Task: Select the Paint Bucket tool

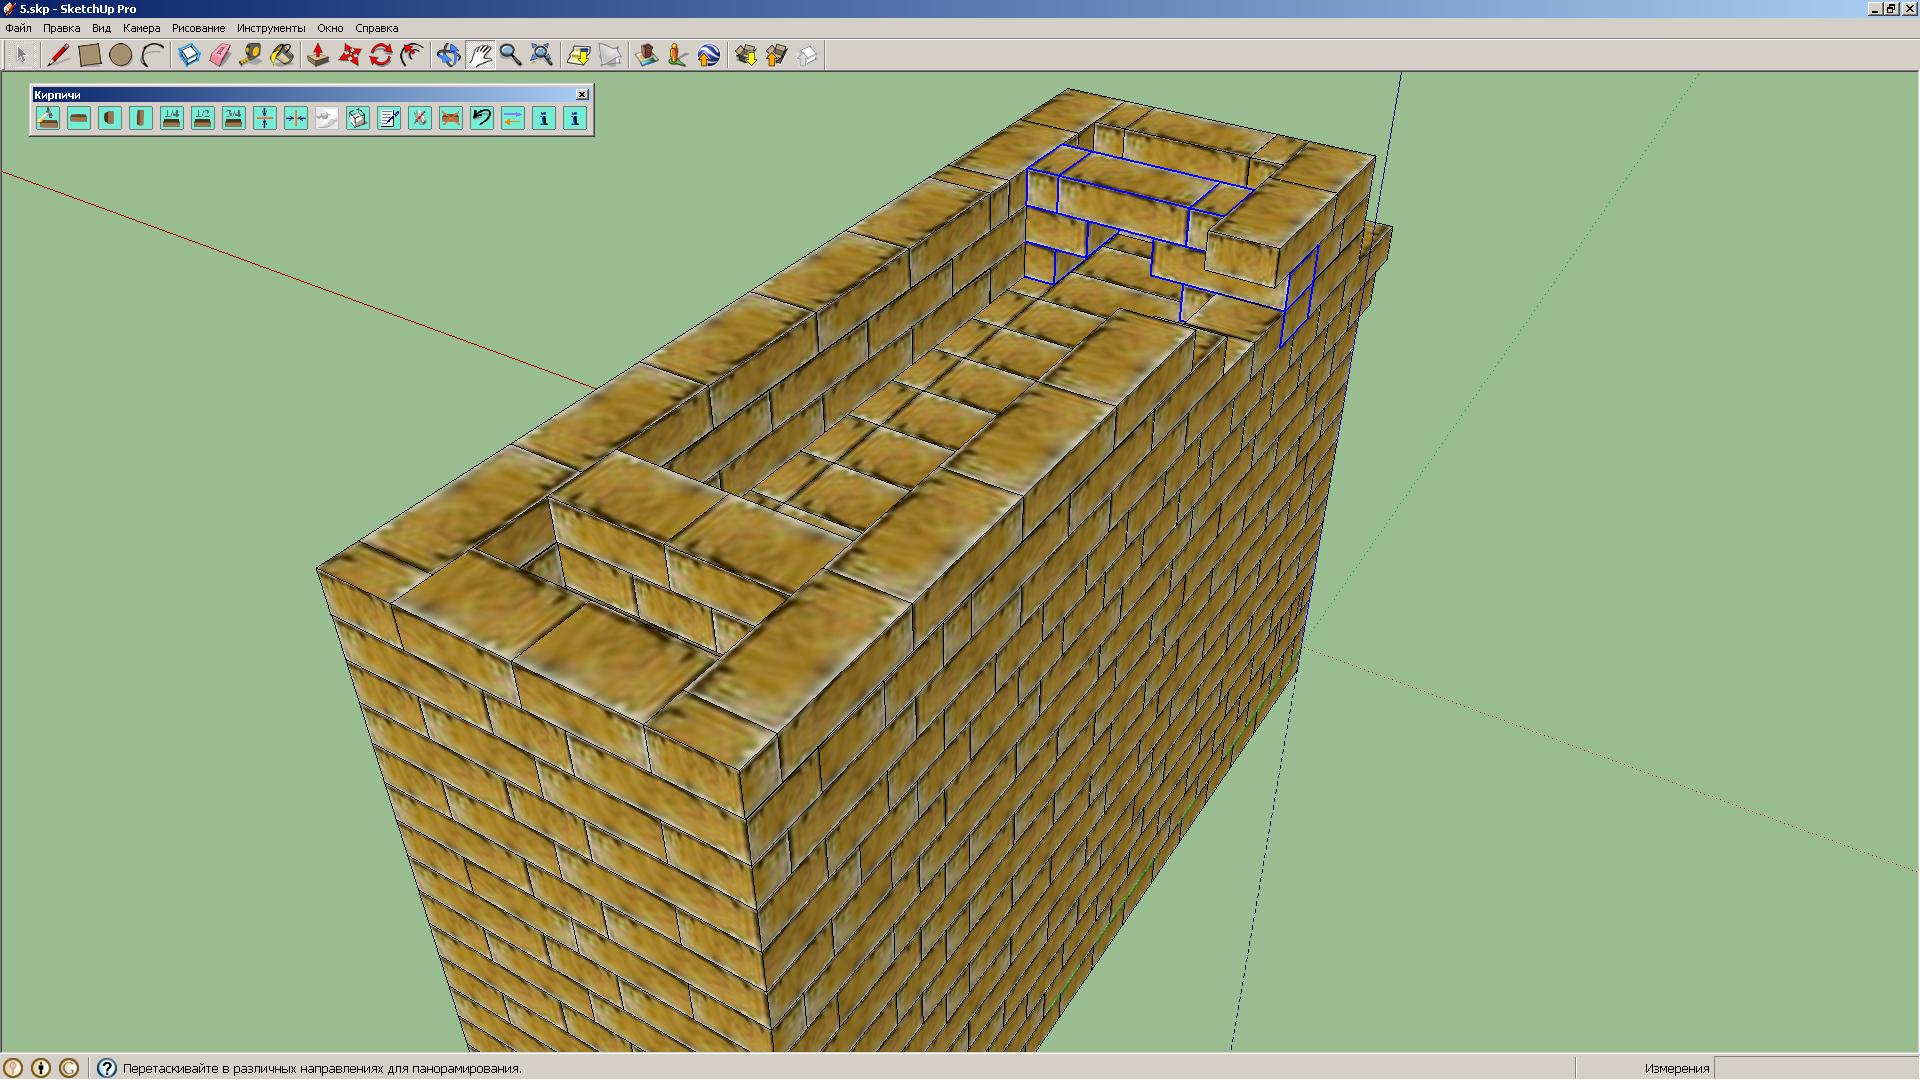Action: point(282,55)
